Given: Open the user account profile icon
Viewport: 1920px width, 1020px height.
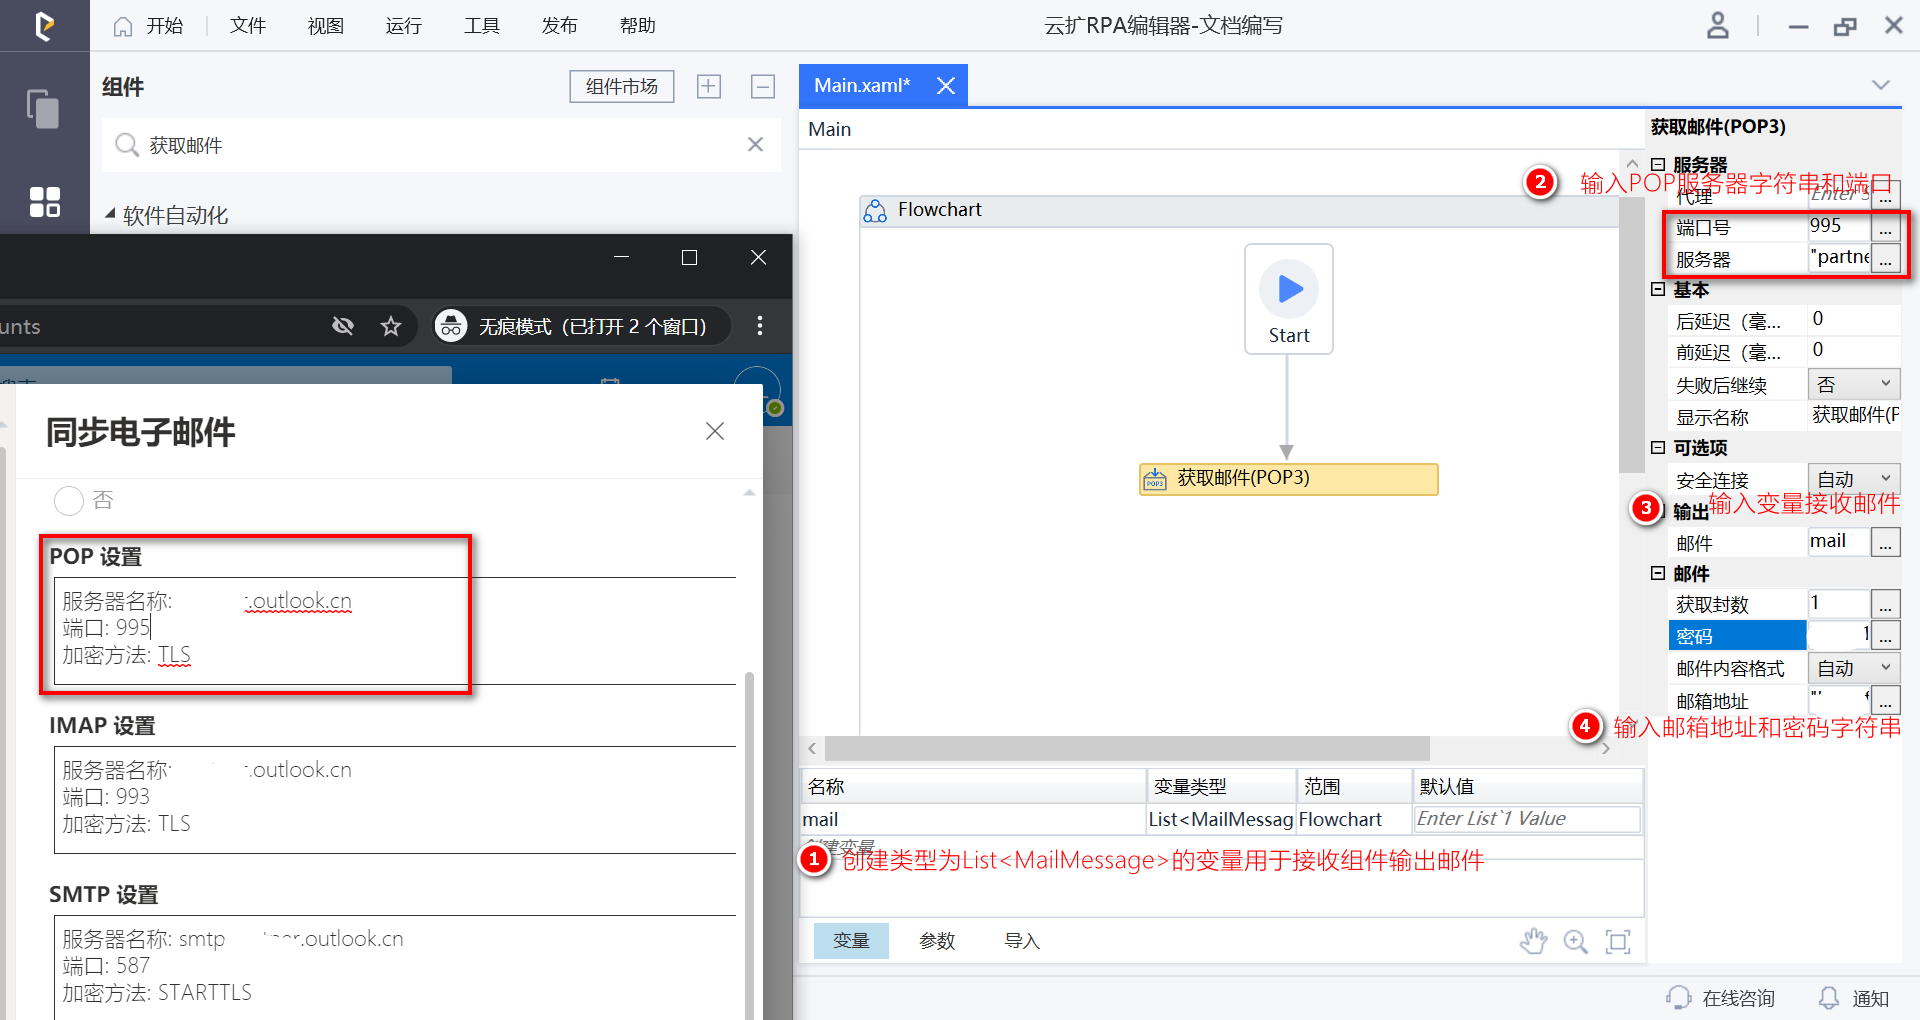Looking at the screenshot, I should 1717,25.
